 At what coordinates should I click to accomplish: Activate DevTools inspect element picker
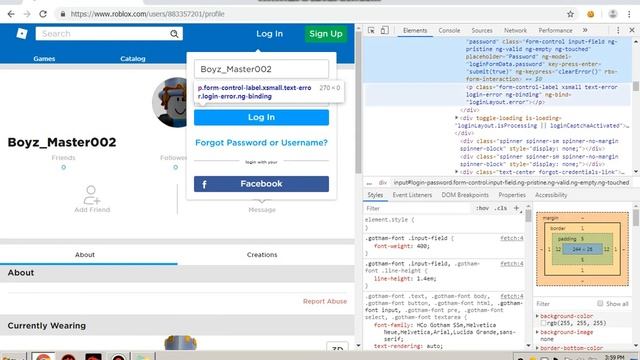[371, 30]
